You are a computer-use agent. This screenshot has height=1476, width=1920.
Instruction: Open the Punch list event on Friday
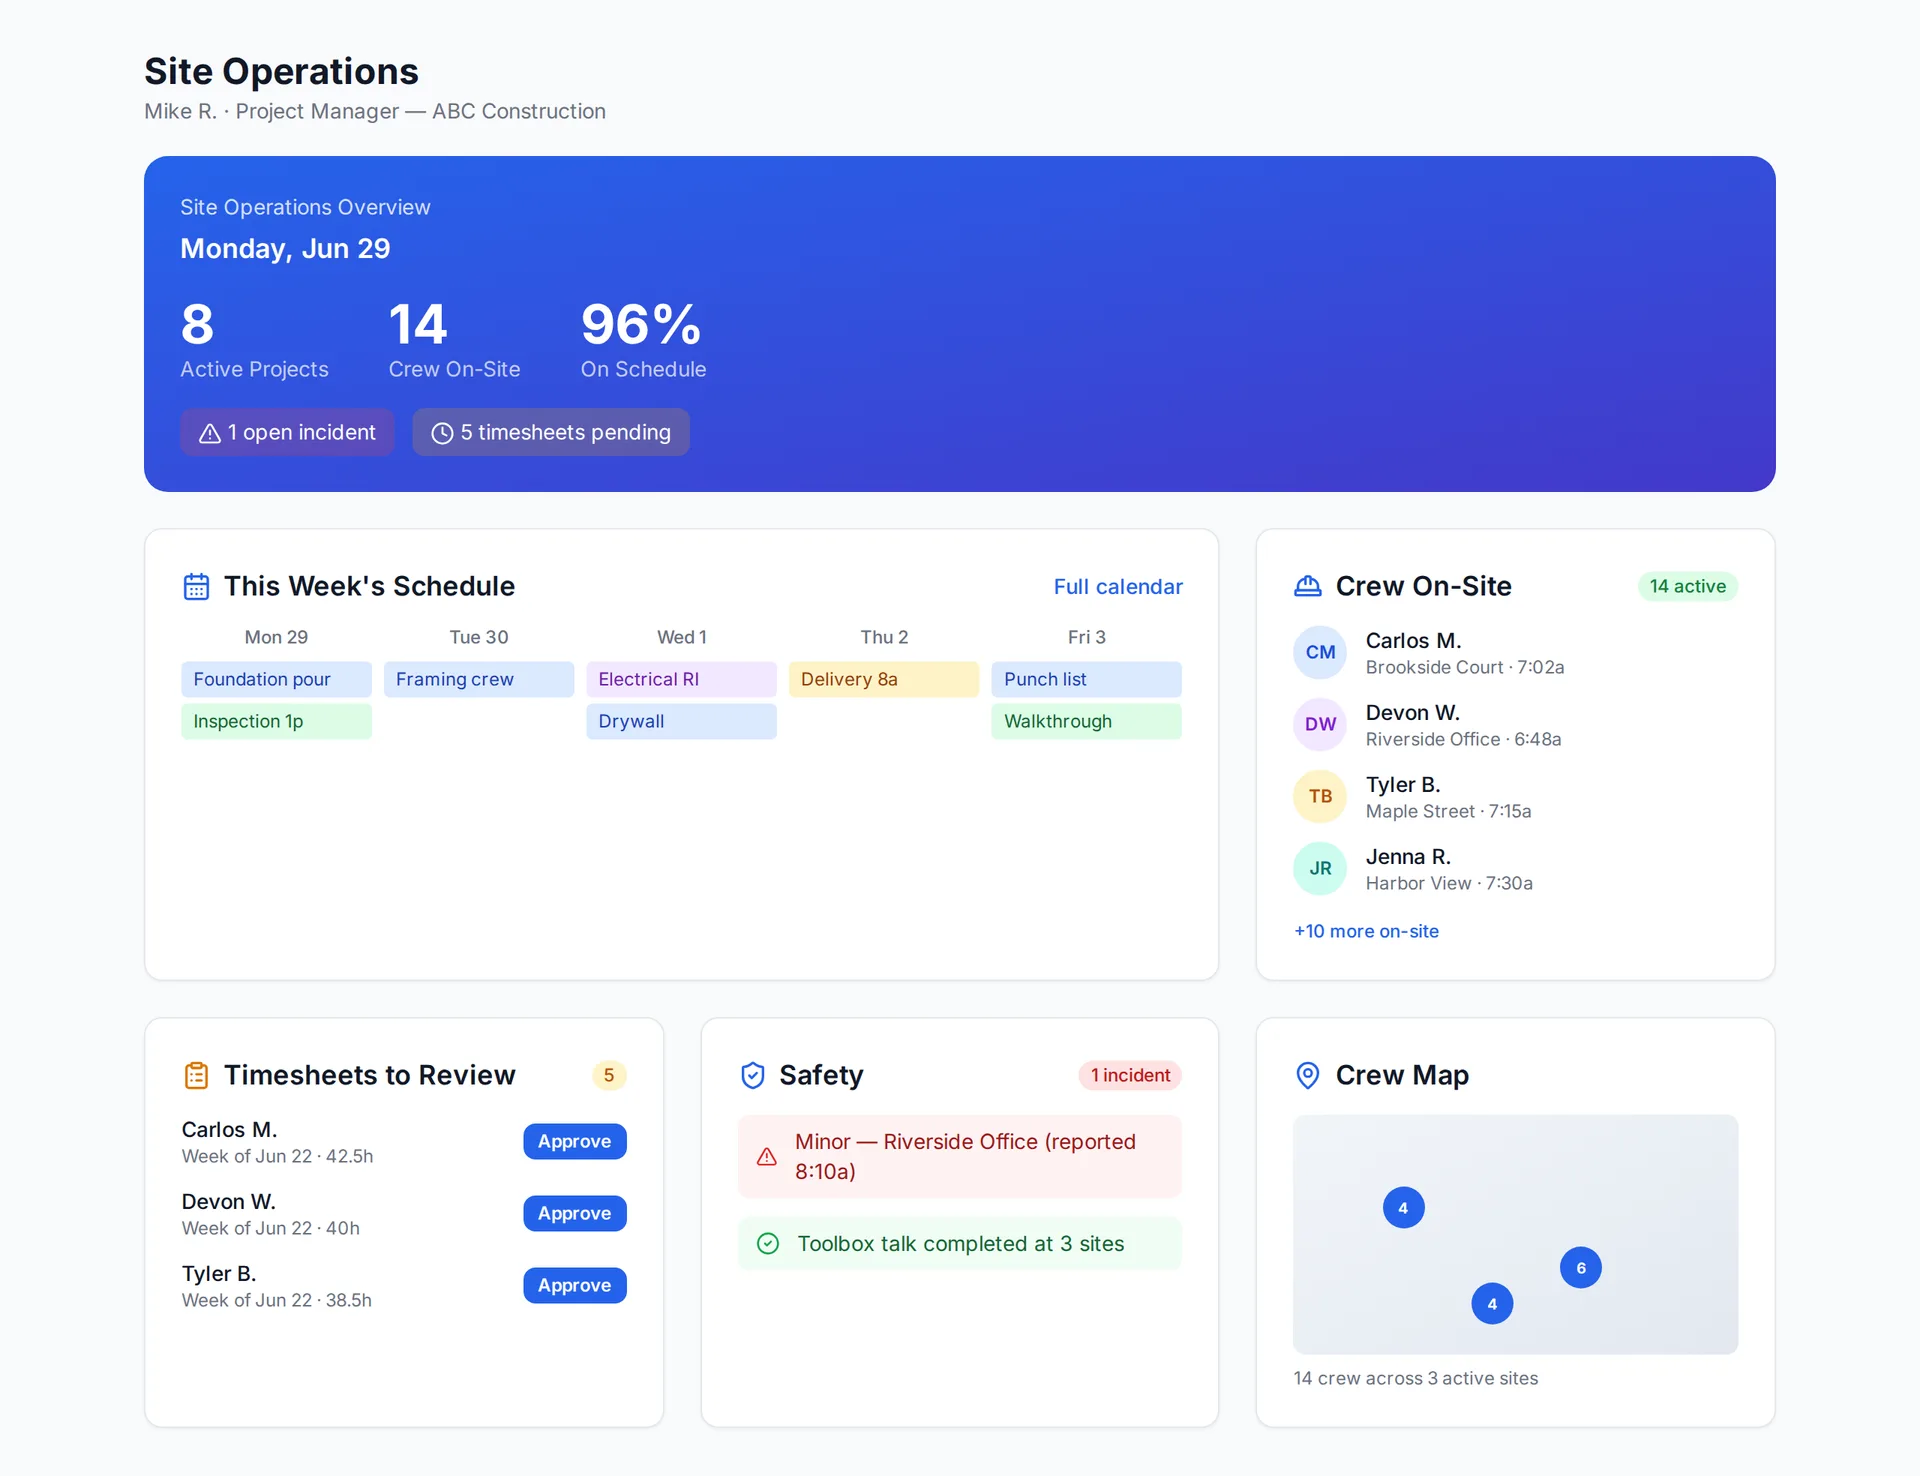[1086, 679]
